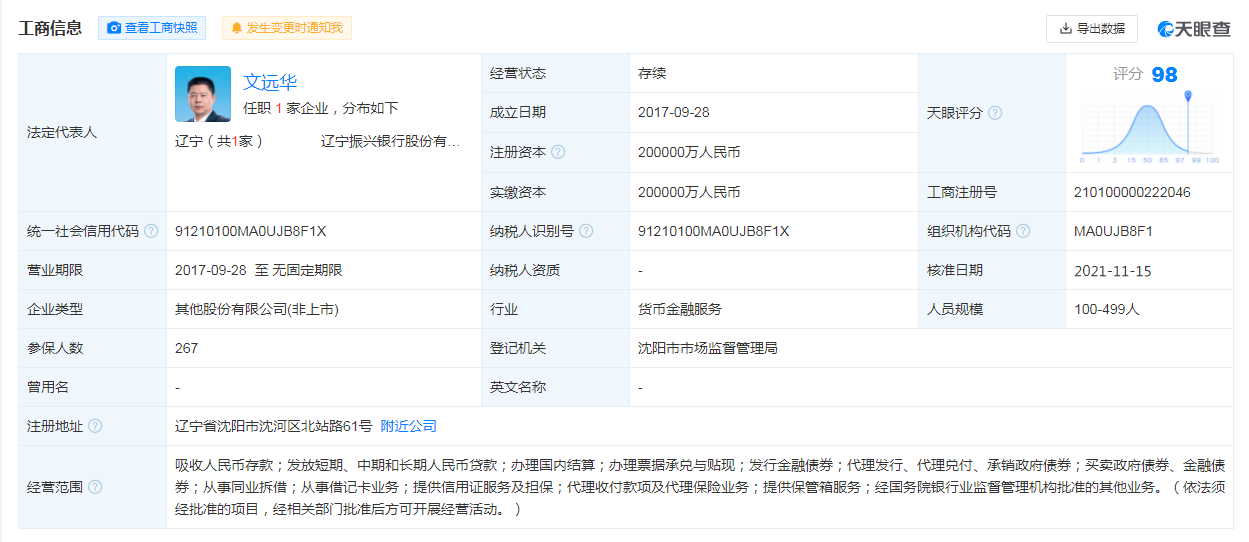Click business term 2017-09-28 至 无固定期限
This screenshot has width=1249, height=542.
pos(259,270)
